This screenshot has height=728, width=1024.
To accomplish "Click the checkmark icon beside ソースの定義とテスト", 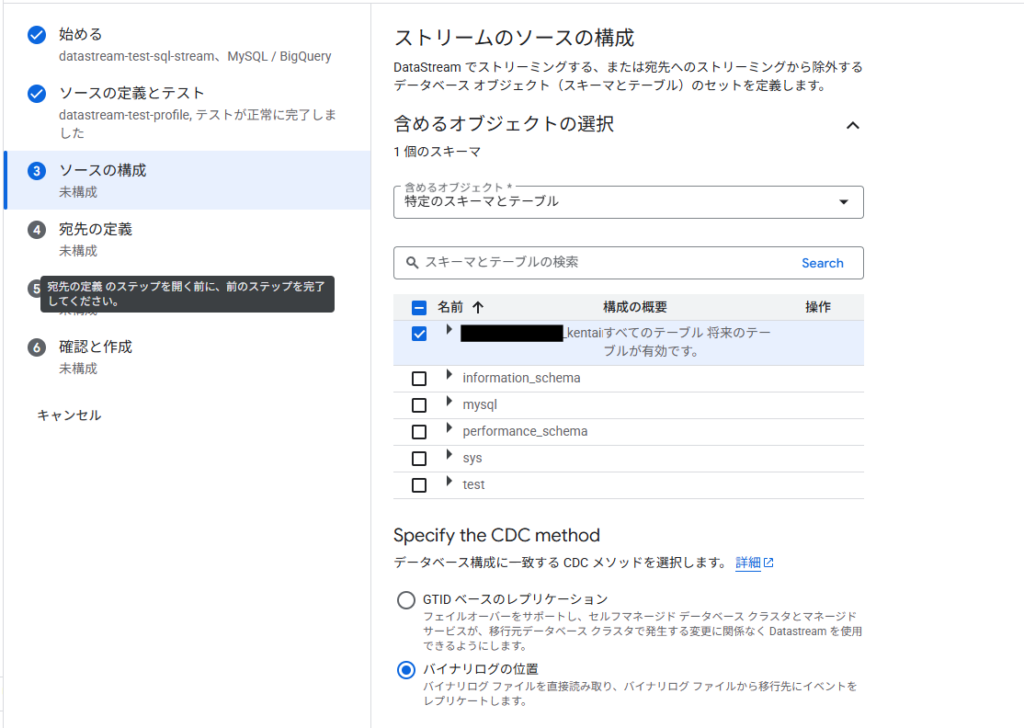I will tap(37, 94).
